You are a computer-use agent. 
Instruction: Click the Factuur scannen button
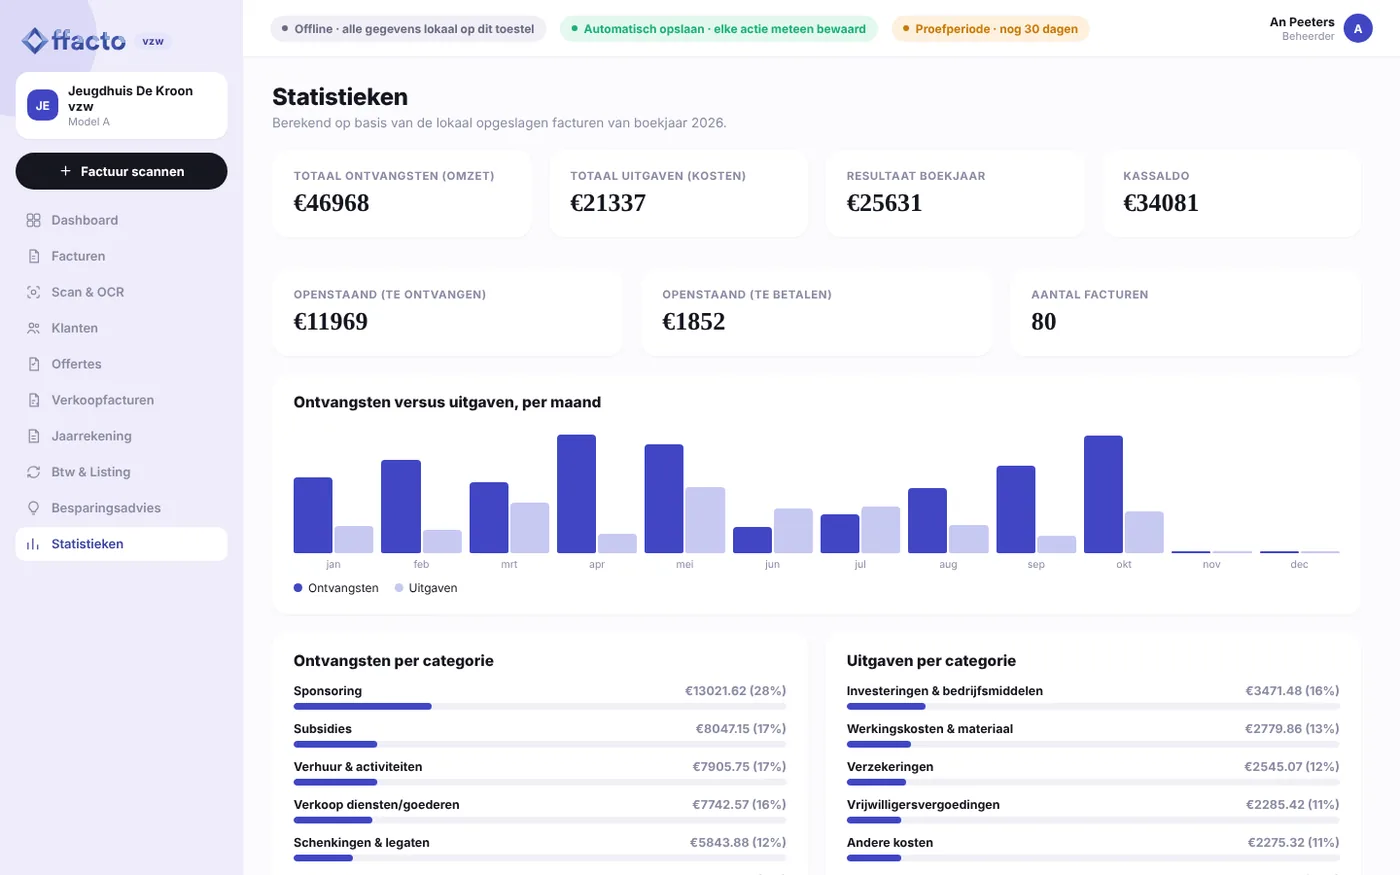pos(121,171)
